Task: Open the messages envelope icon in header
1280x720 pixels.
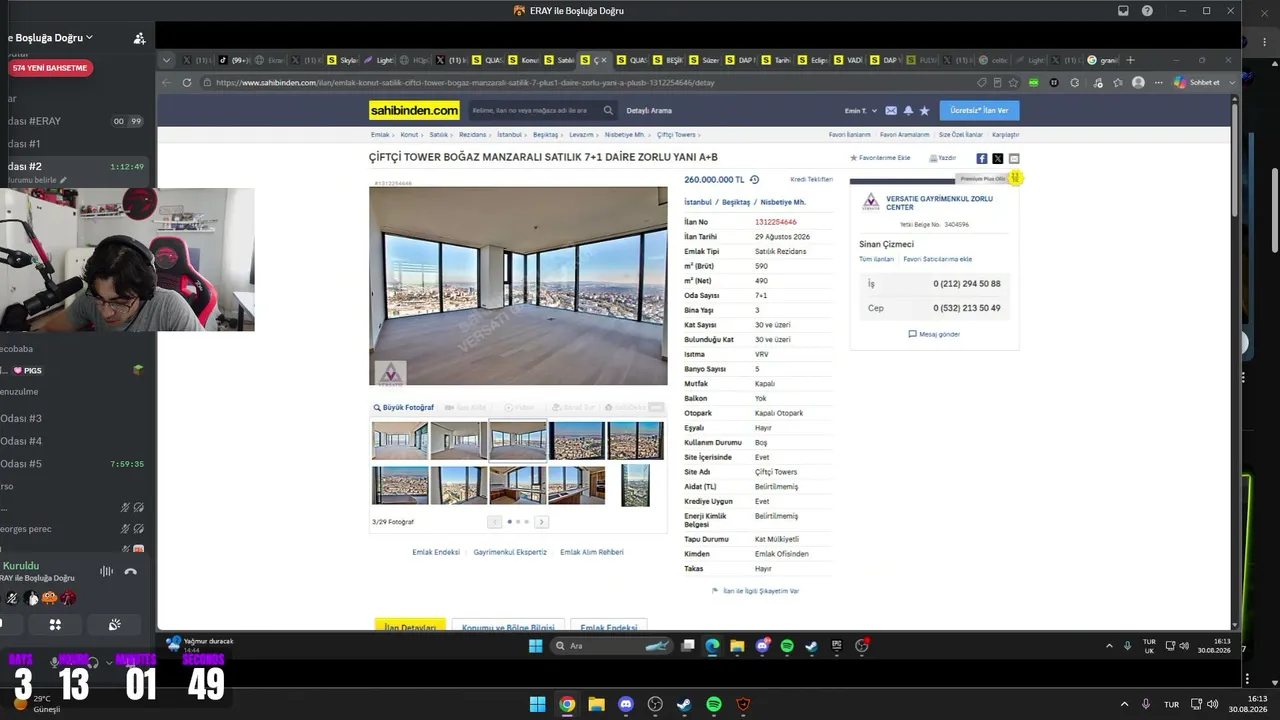Action: click(891, 110)
